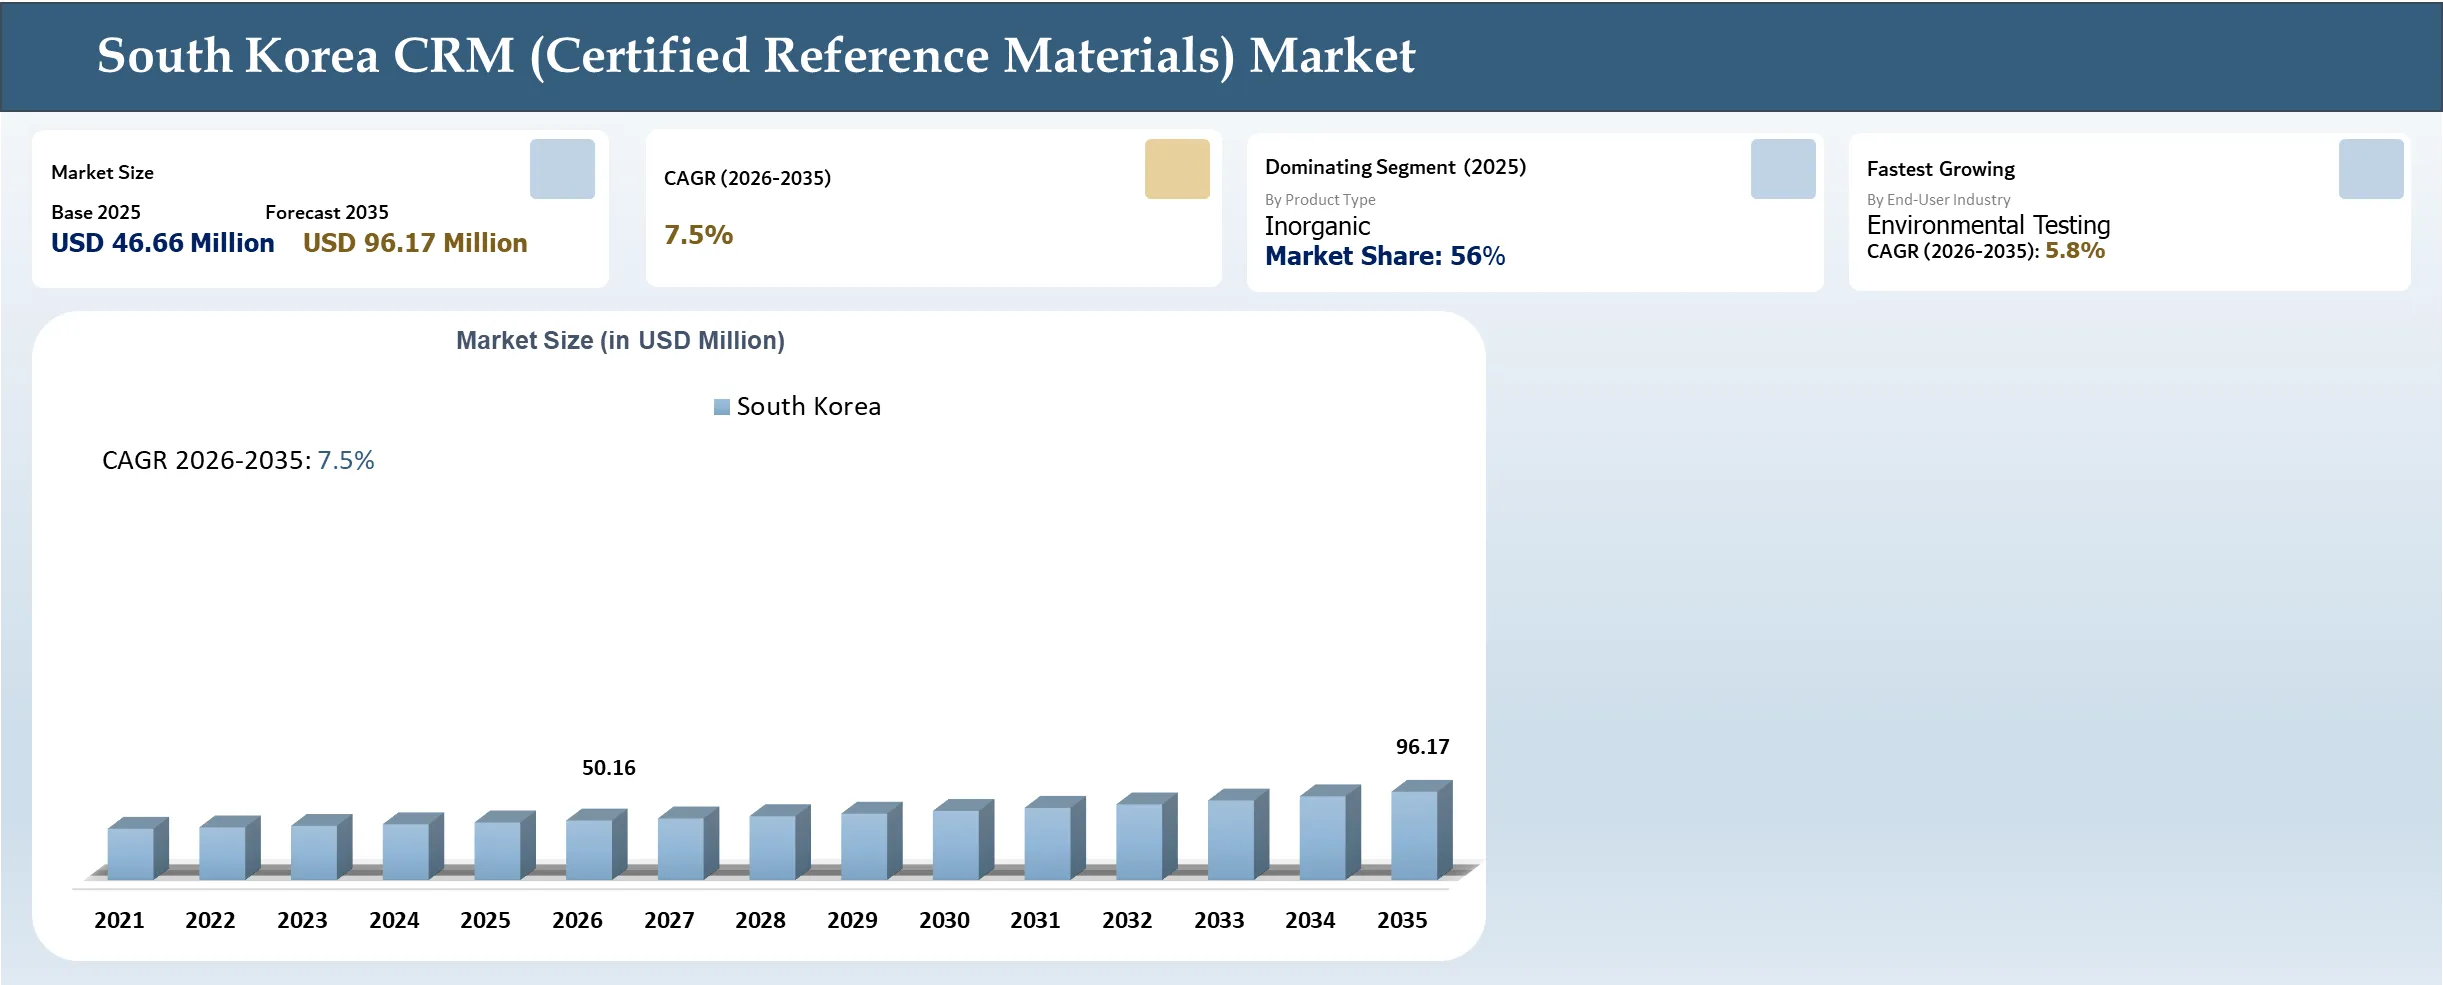
Task: Click the 'CAGR 2026-2035: 7.5%' chart annotation
Action: coord(238,460)
